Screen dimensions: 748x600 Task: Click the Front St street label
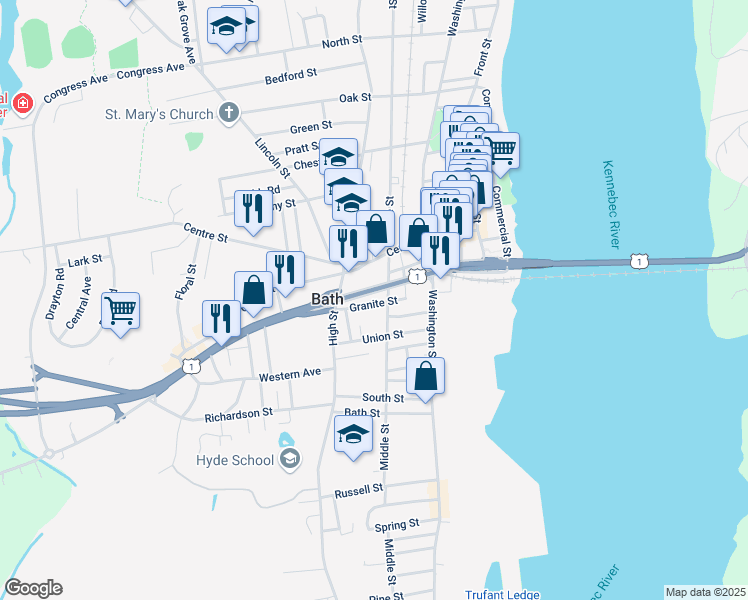click(482, 57)
